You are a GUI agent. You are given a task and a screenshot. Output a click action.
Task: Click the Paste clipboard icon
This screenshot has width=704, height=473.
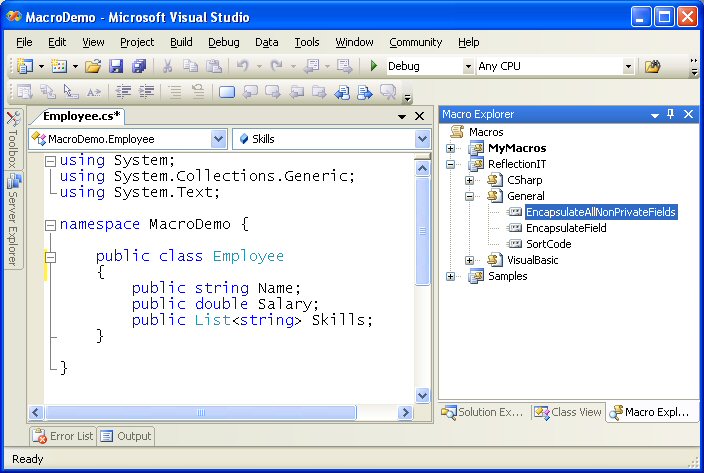(x=214, y=66)
